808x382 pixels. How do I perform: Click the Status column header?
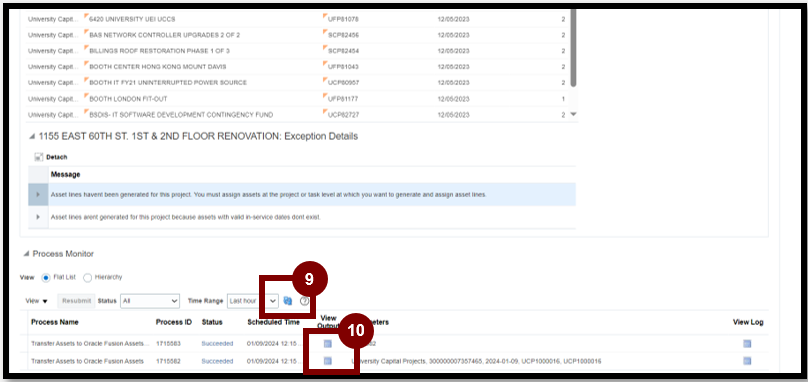pyautogui.click(x=212, y=322)
